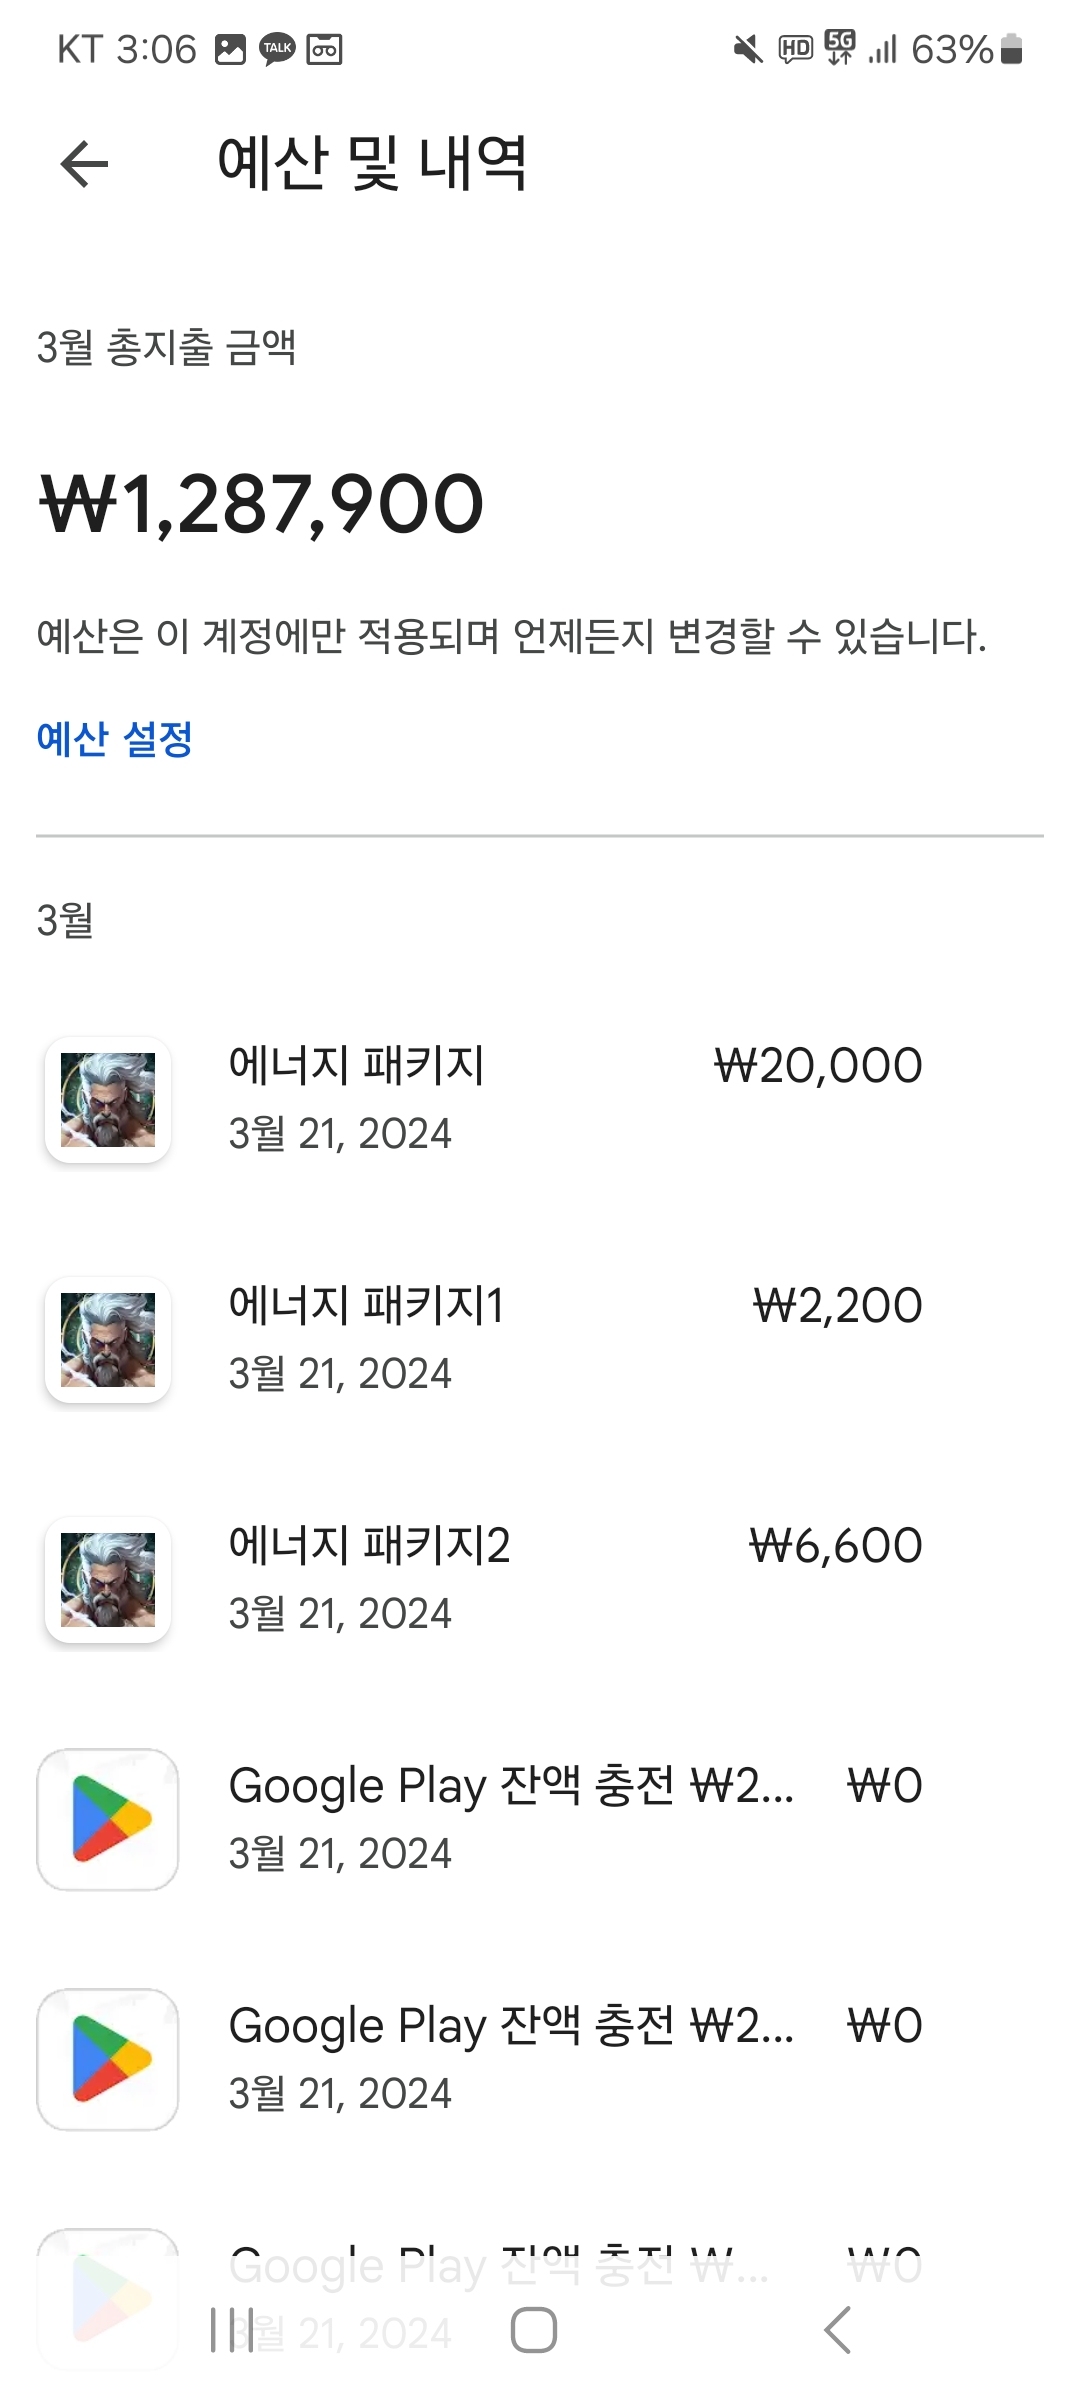Viewport: 1080px width, 2400px height.
Task: Select the ₩20,000 price amount
Action: (x=818, y=1066)
